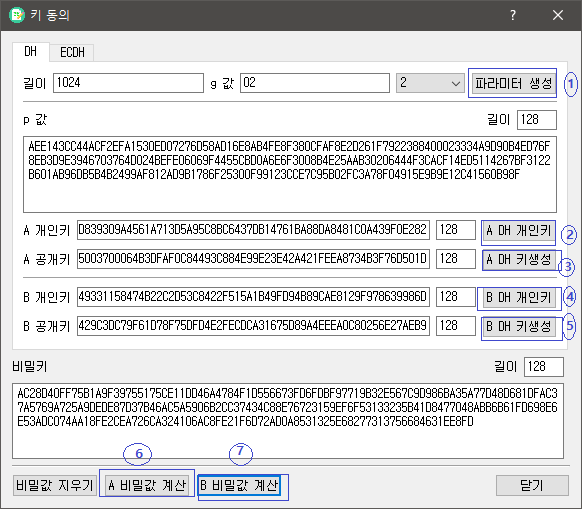This screenshot has height=509, width=582.
Task: Click the B 개인키 length field
Action: pyautogui.click(x=456, y=297)
